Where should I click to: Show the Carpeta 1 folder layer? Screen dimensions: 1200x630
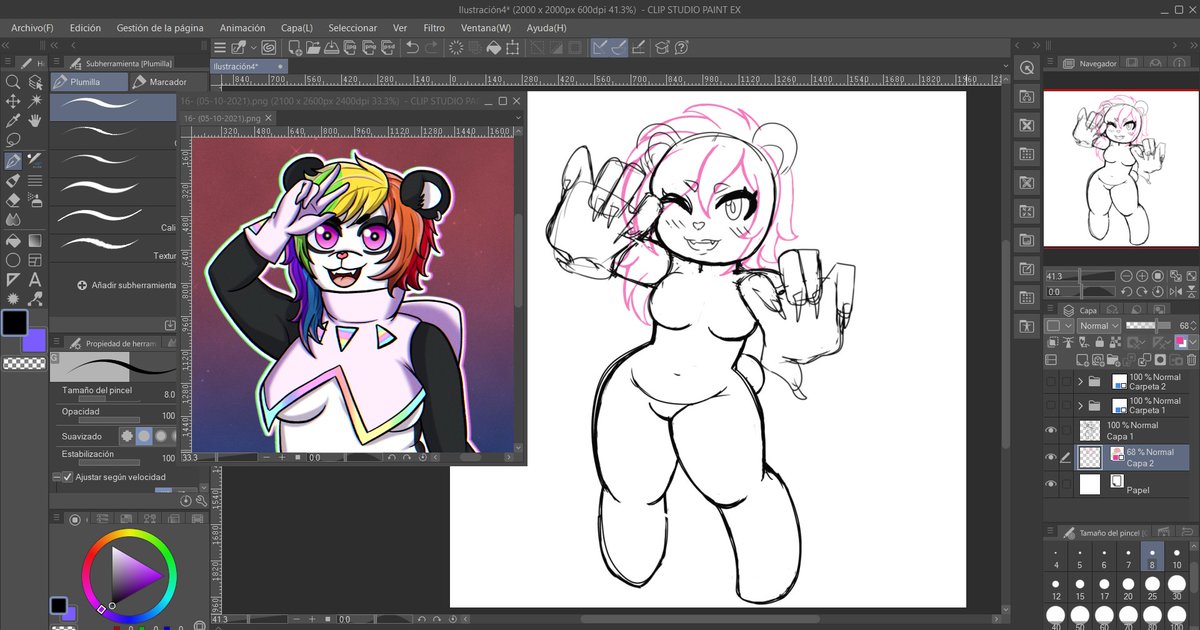coord(1051,405)
